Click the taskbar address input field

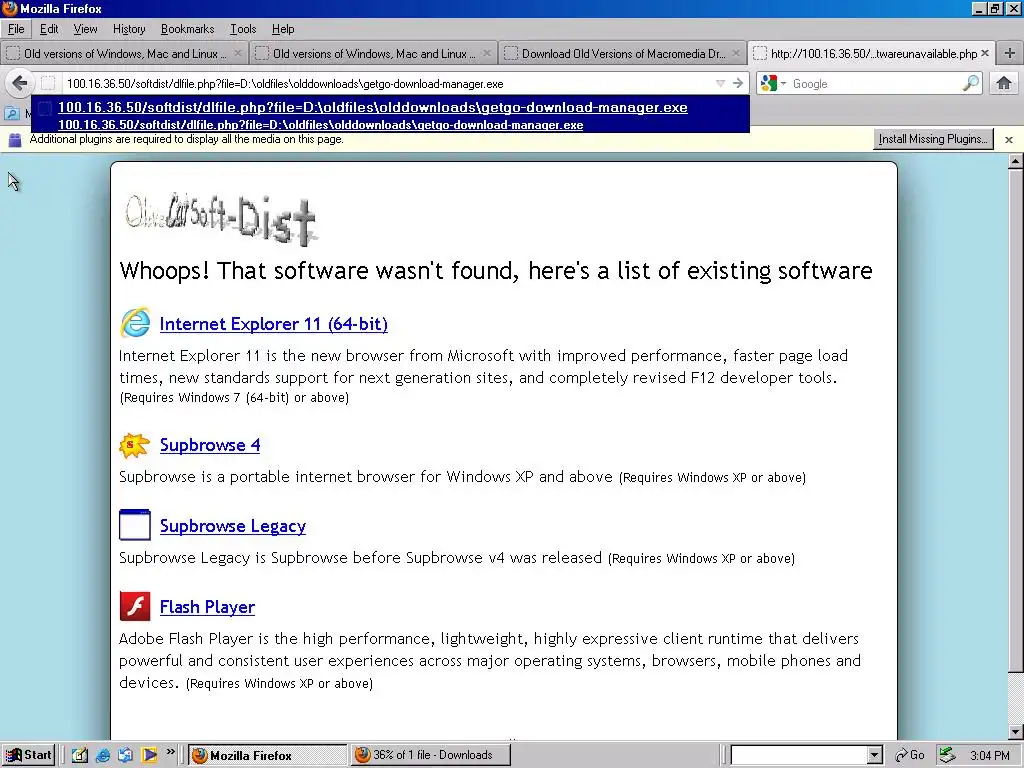799,756
